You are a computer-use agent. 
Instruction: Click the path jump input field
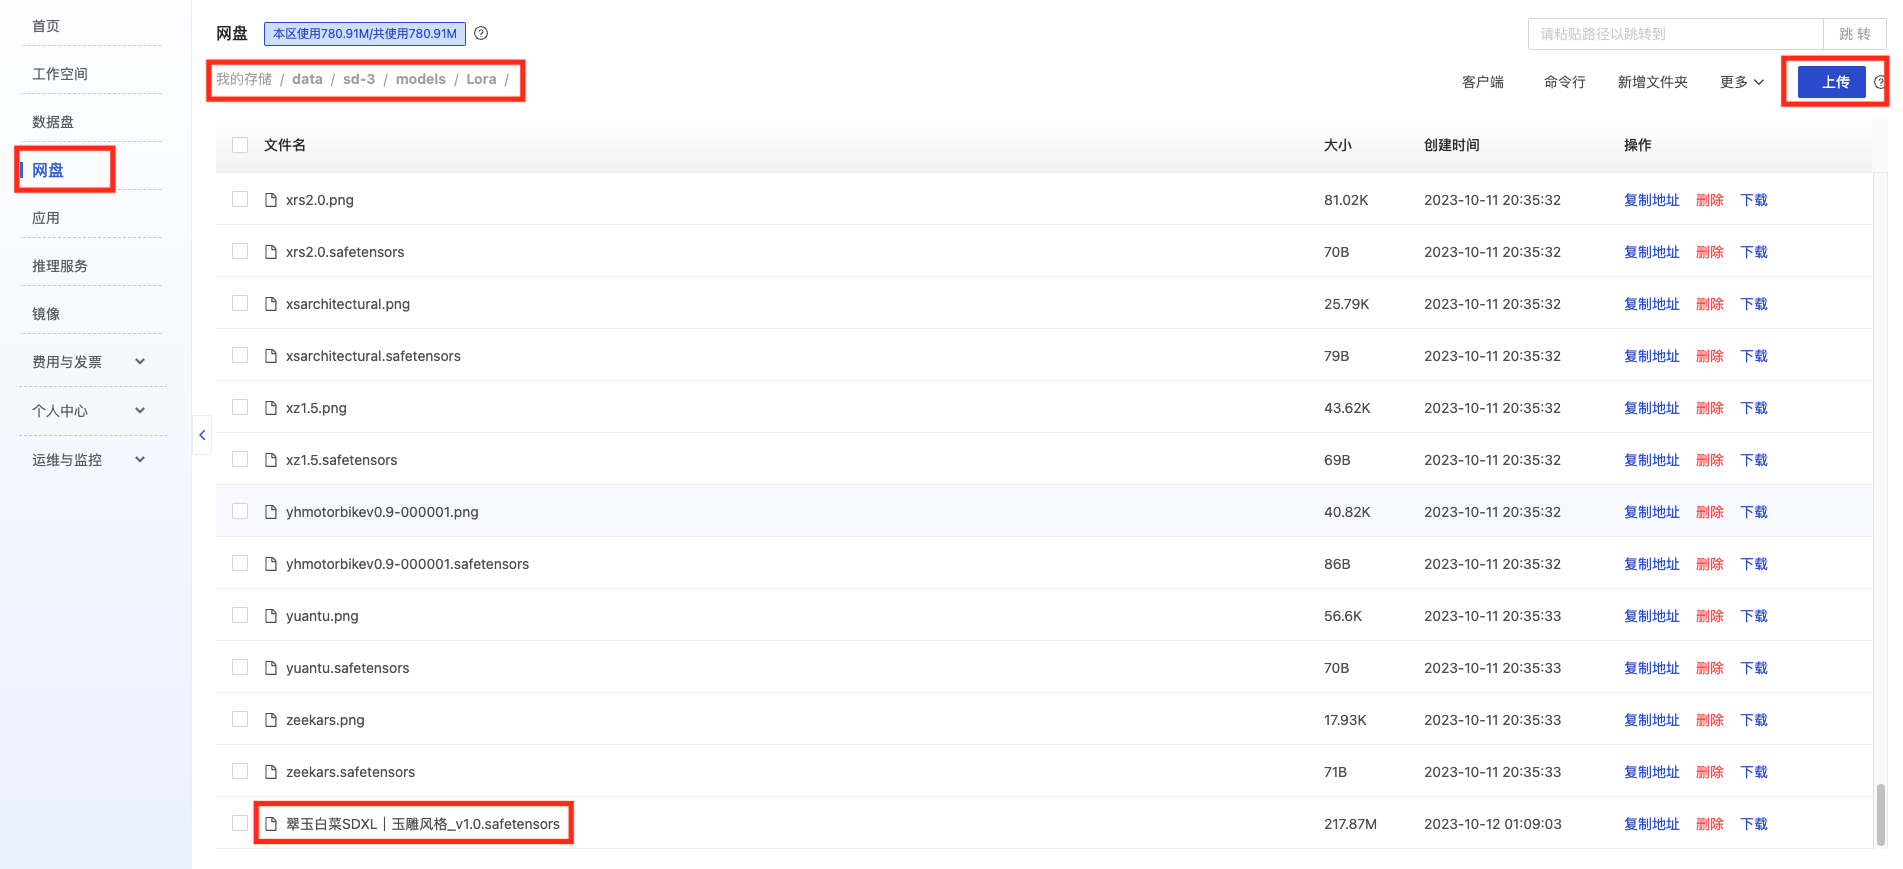coord(1676,34)
